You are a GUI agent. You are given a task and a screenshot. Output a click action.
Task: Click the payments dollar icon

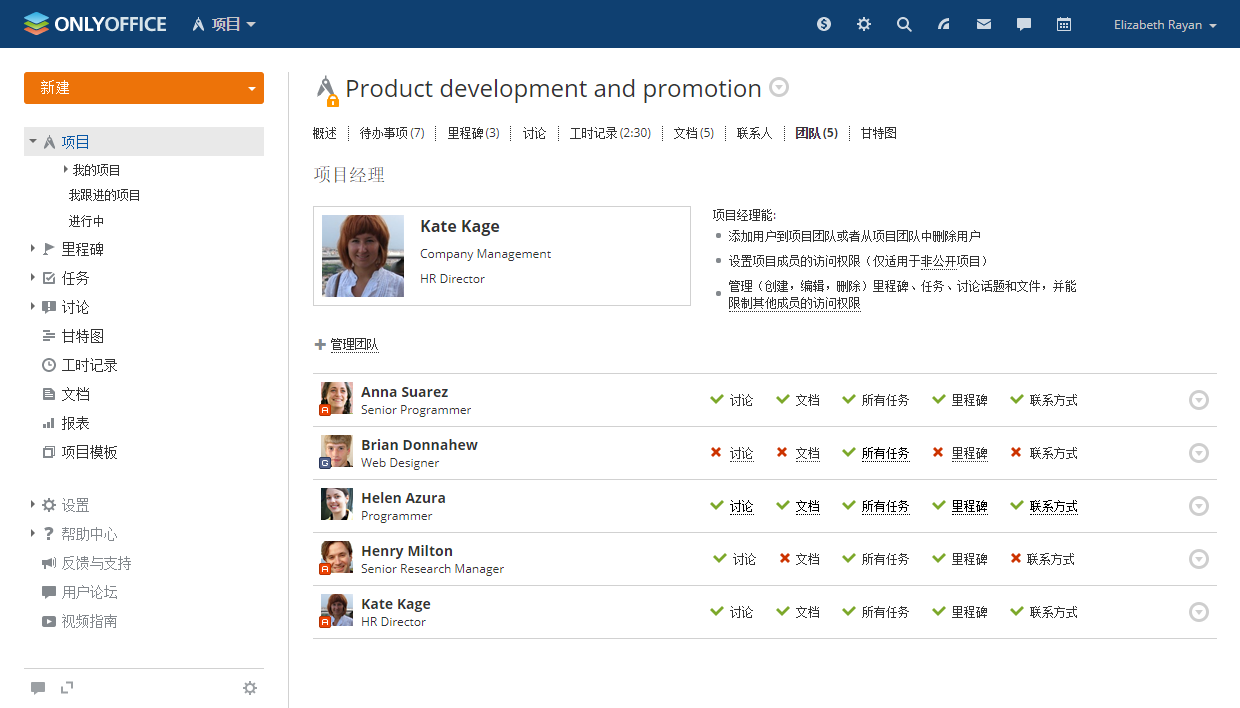pyautogui.click(x=824, y=24)
